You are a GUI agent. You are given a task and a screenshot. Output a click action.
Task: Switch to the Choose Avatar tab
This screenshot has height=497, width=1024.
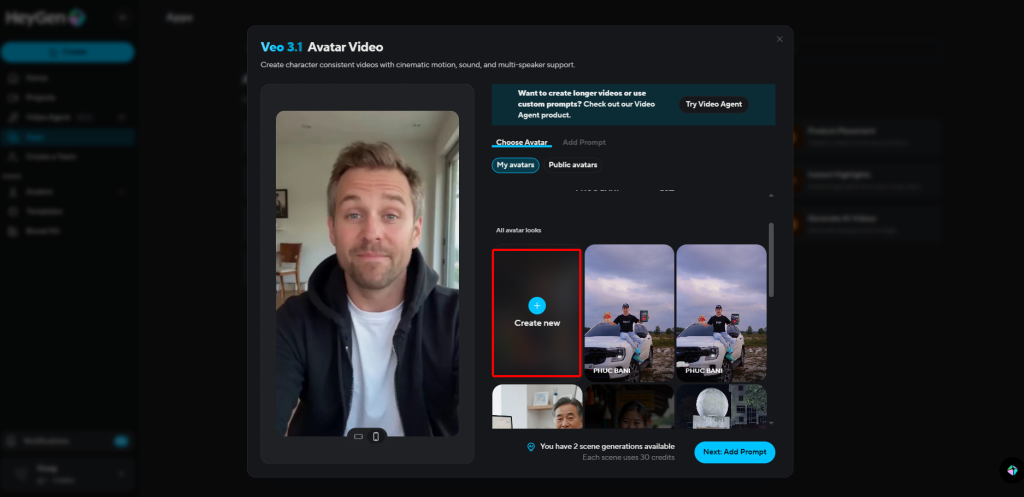tap(521, 143)
